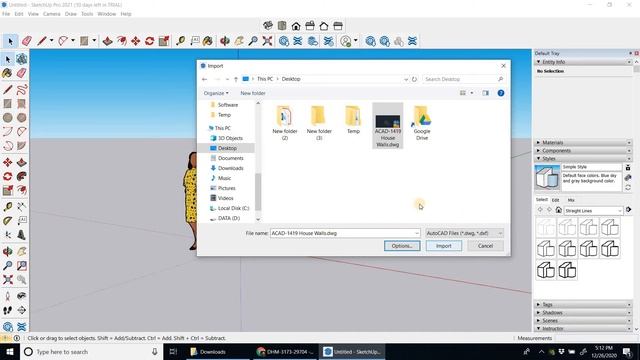
Task: Select the Rotated Rectangle tool
Action: [x=22, y=104]
